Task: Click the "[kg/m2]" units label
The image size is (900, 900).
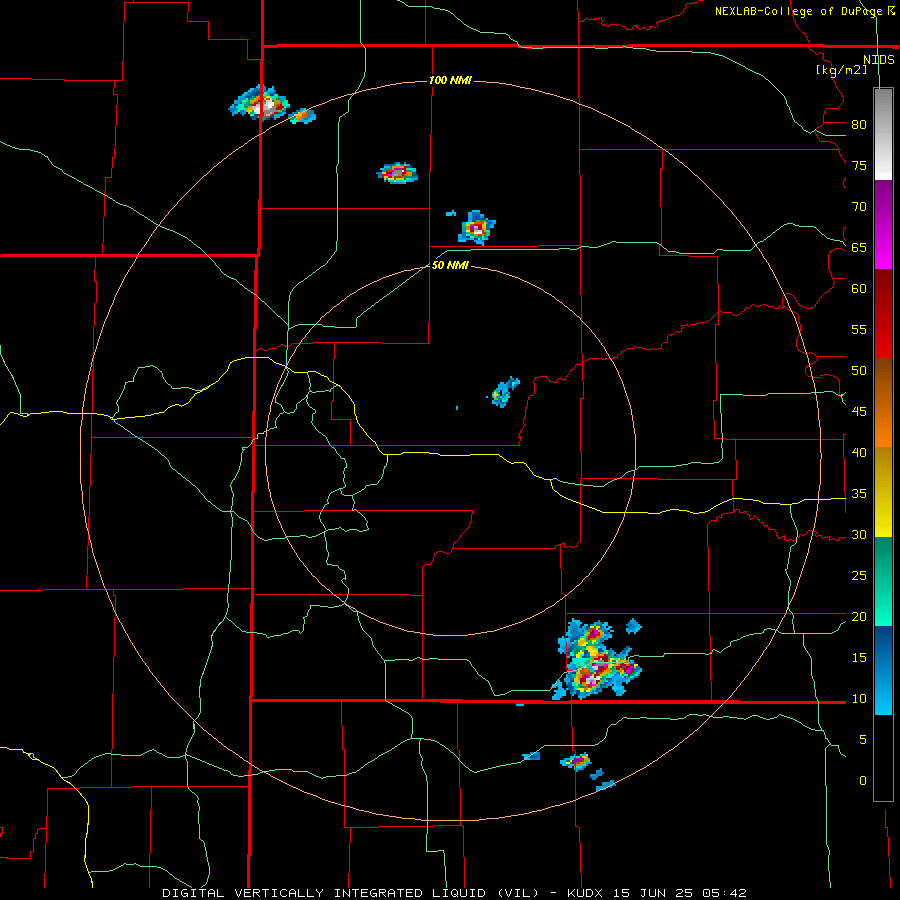Action: point(841,70)
